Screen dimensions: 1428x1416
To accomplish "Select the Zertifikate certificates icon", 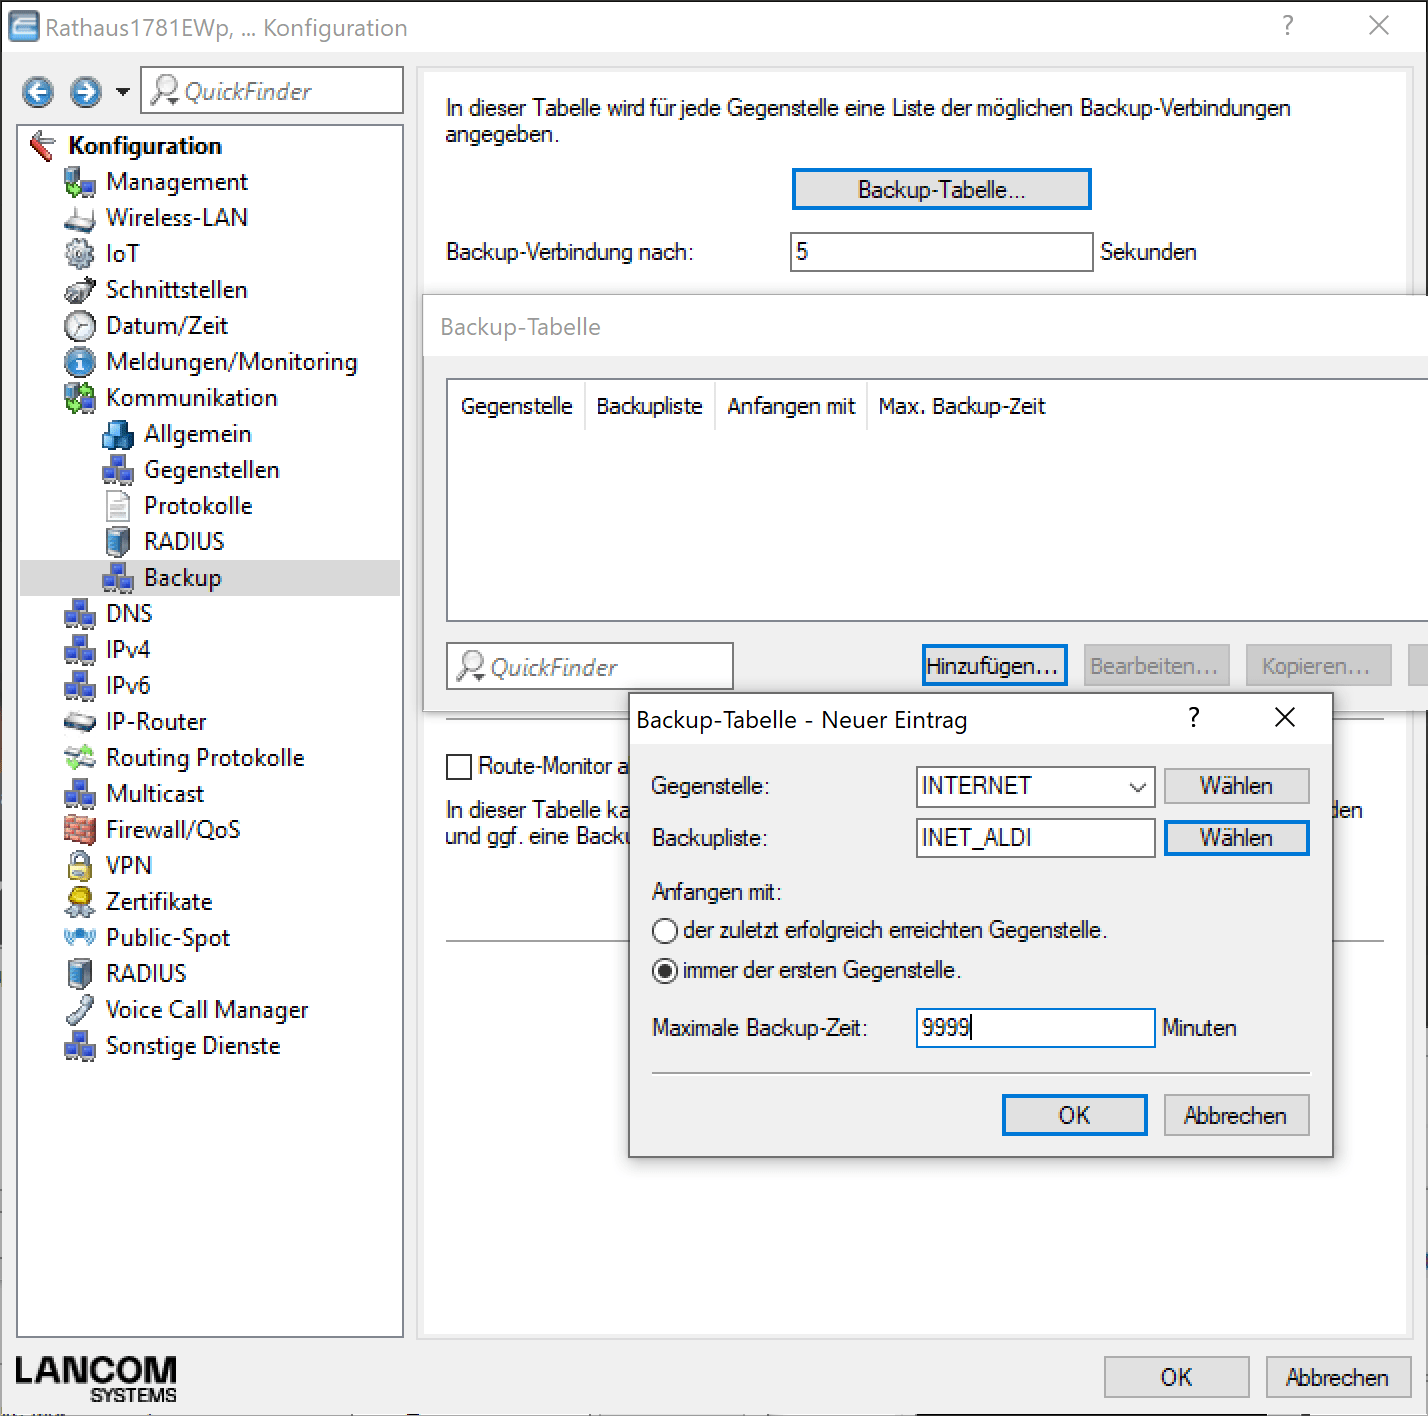I will pyautogui.click(x=80, y=901).
